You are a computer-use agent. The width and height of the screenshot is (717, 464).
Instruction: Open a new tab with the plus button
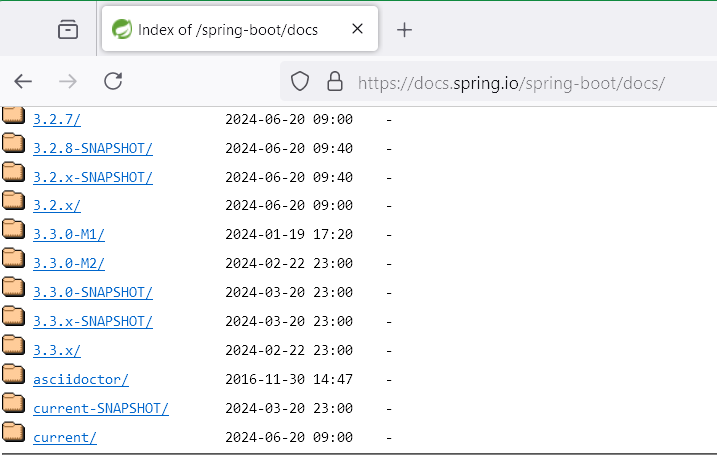point(404,30)
